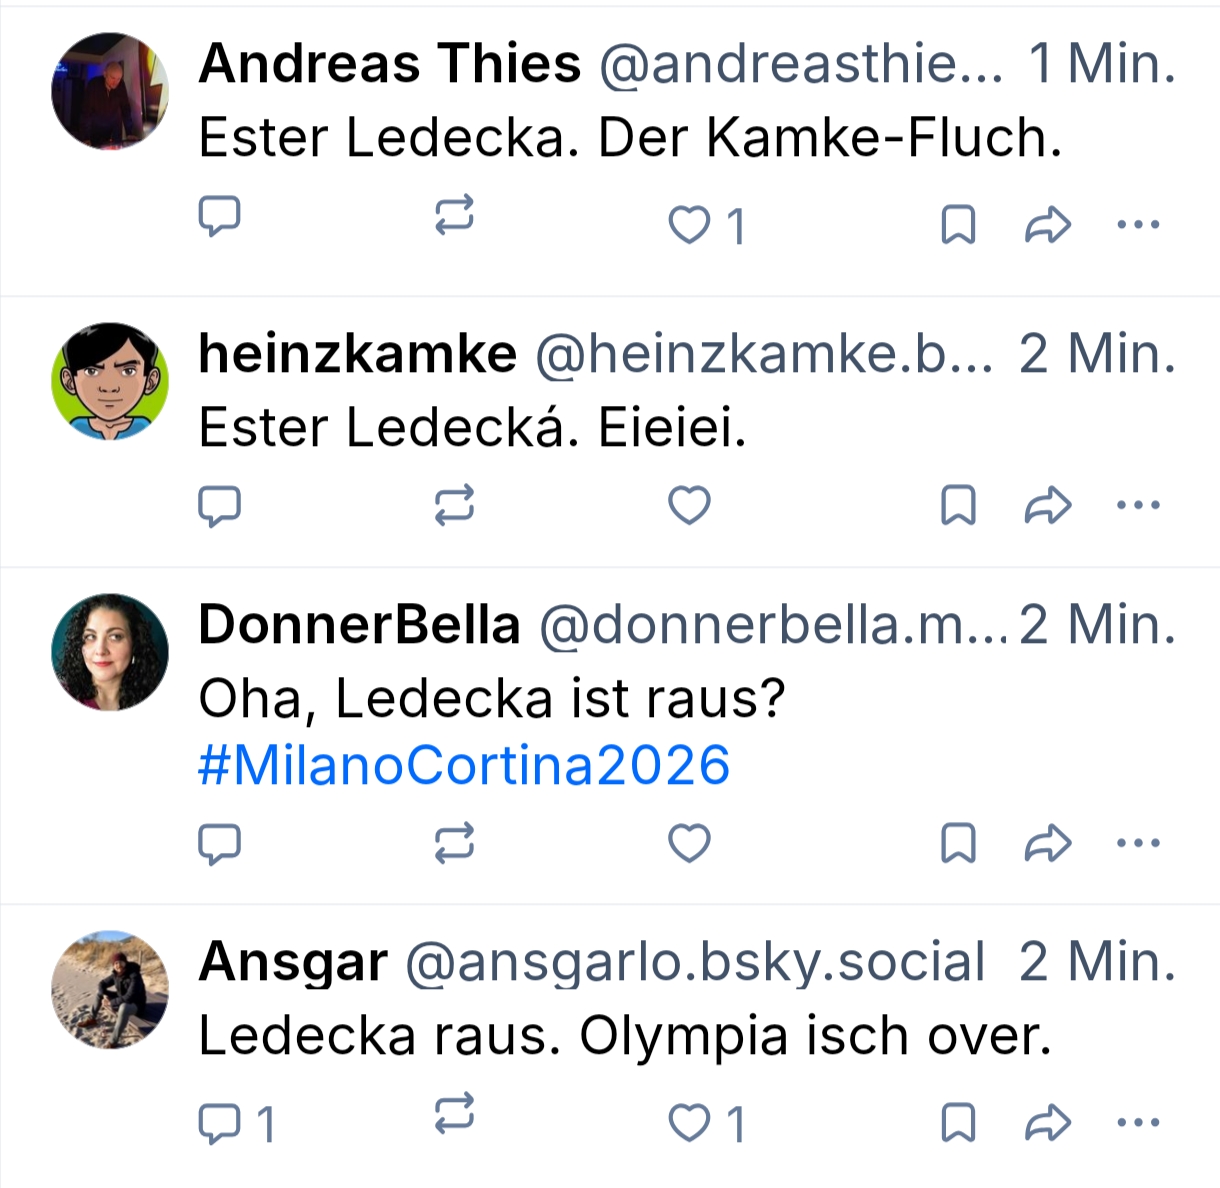This screenshot has height=1188, width=1220.
Task: Open the DonnerBella profile name
Action: coord(359,625)
